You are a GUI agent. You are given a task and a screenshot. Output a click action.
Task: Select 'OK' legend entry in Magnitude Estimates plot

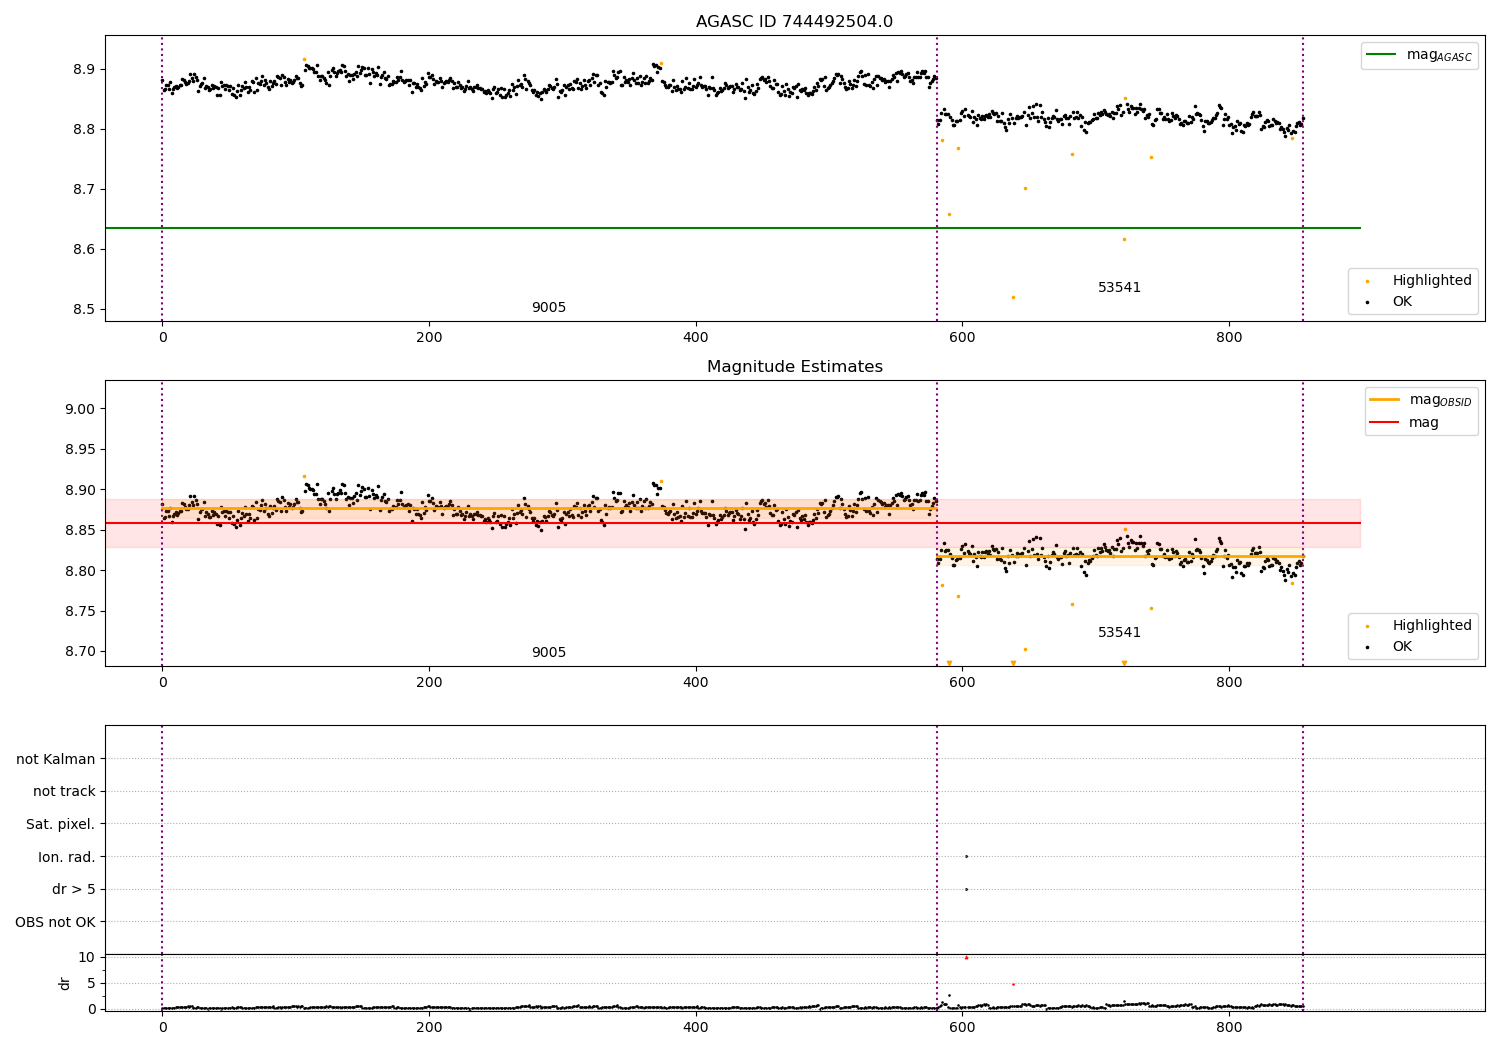point(1402,647)
